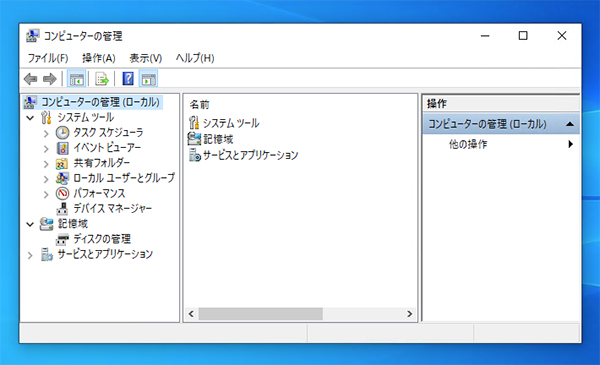600x365 pixels.
Task: Click the タスク スケジューラ clock icon
Action: pos(62,133)
